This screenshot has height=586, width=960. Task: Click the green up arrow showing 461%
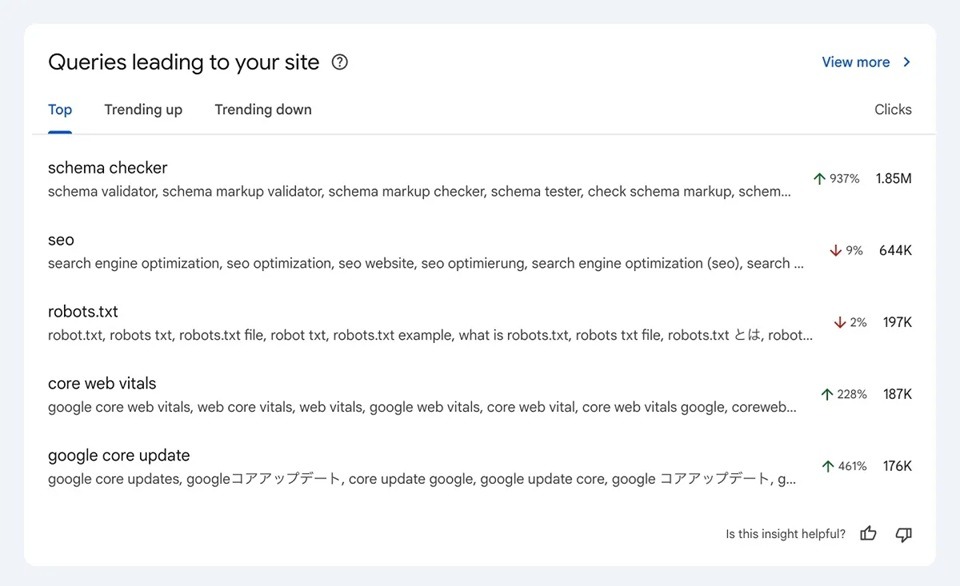[827, 467]
